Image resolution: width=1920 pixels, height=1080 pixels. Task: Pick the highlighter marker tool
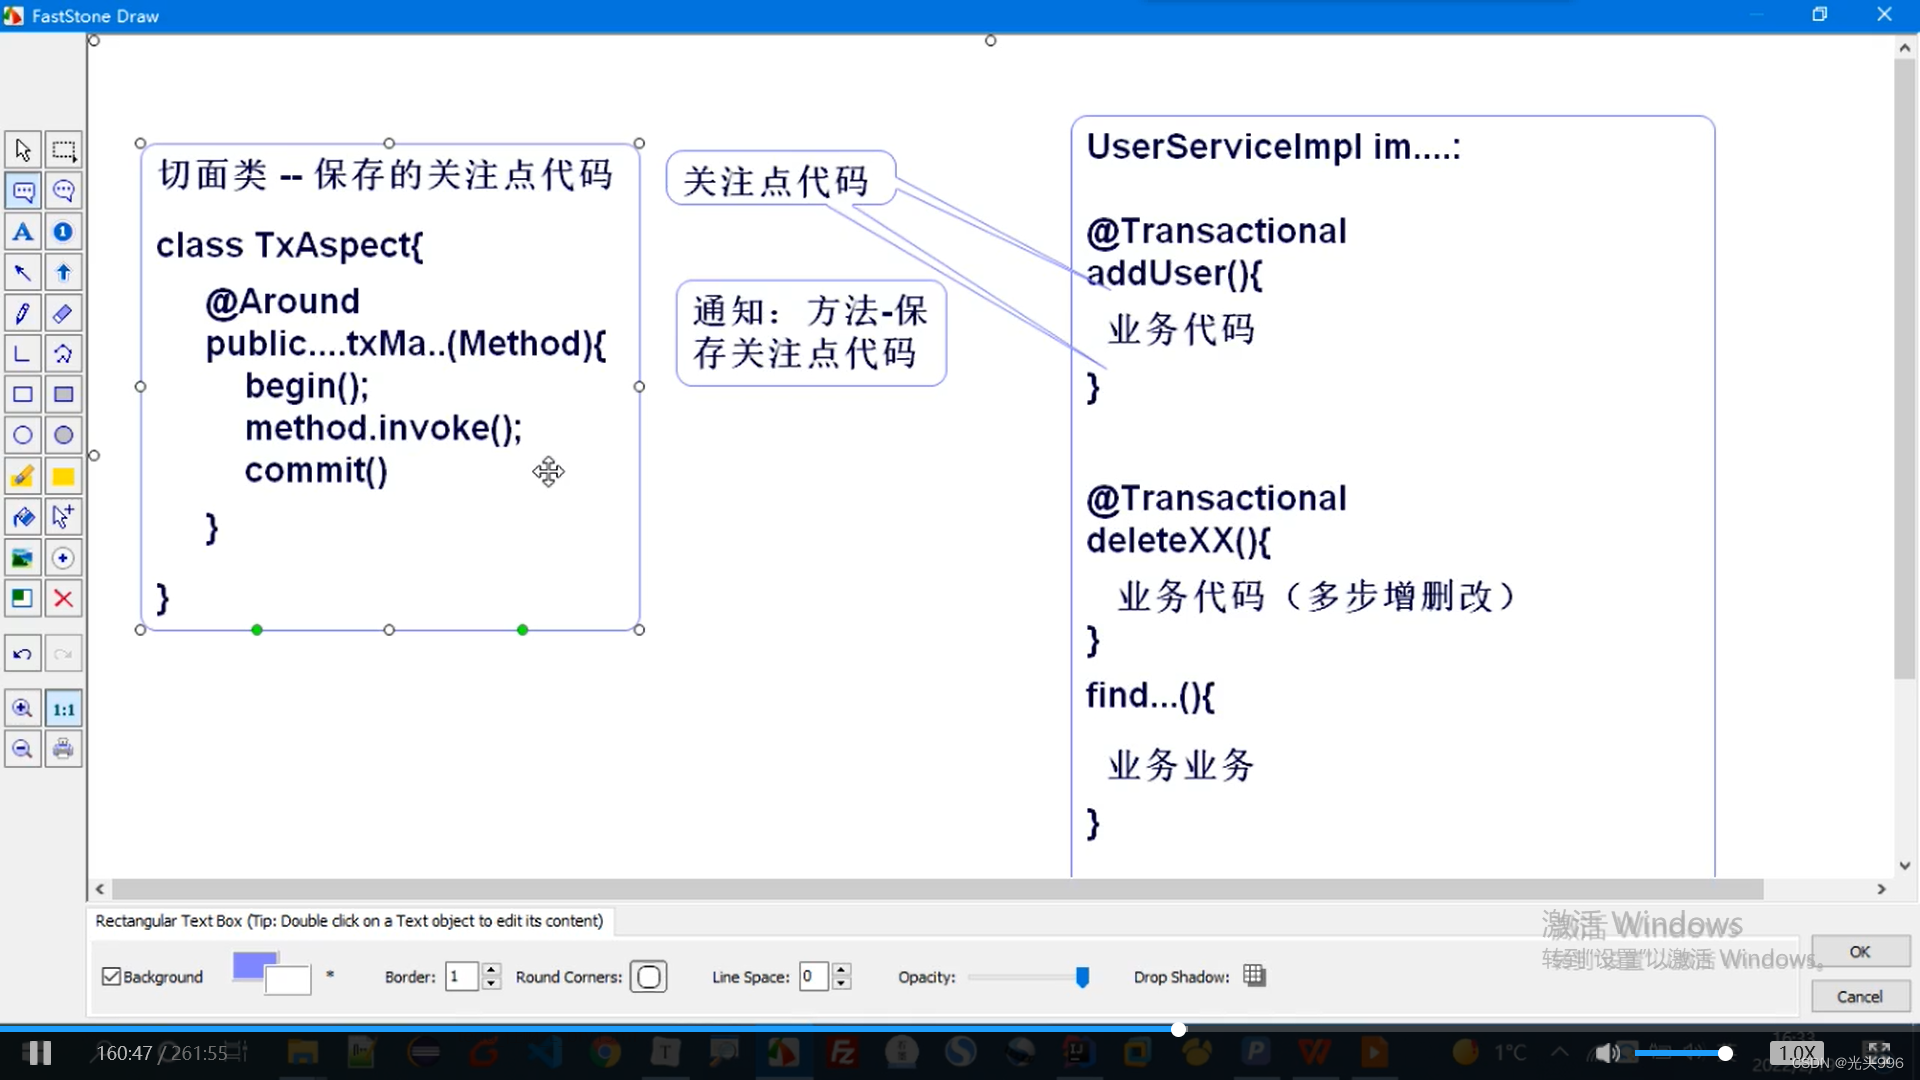[22, 476]
